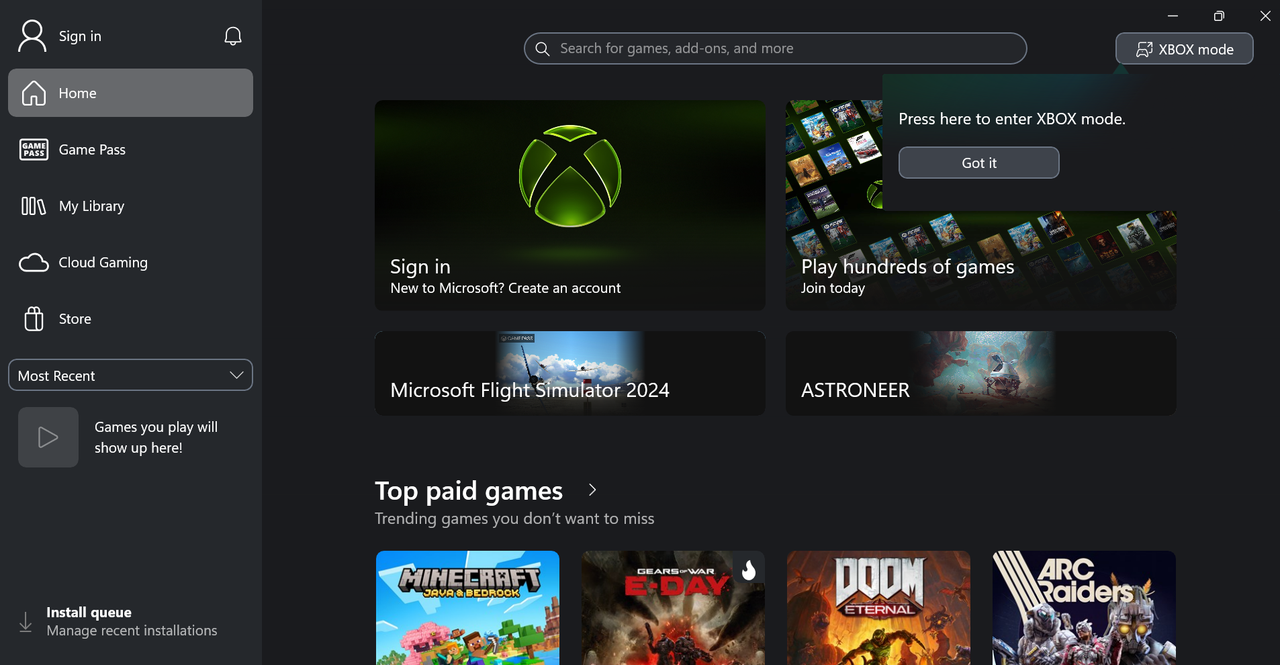
Task: Navigate to Cloud Gaming
Action: click(130, 262)
